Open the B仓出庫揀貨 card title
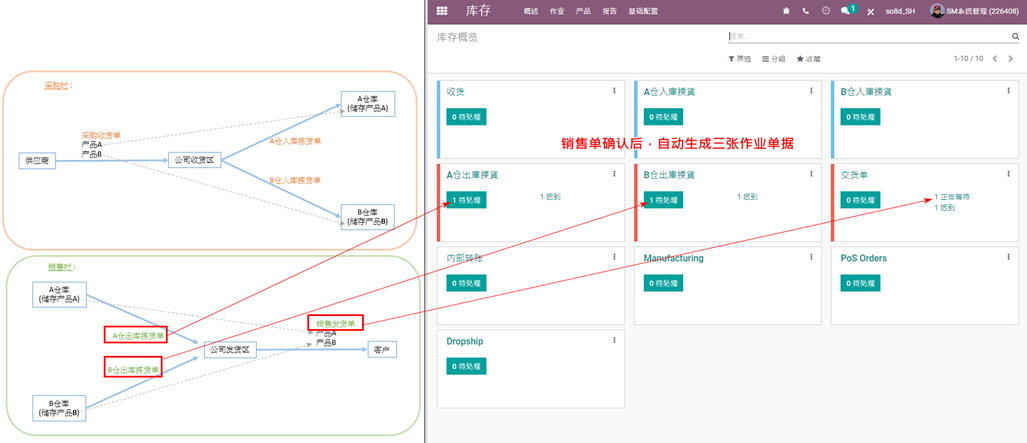Screen dimensions: 1027x443 pyautogui.click(x=669, y=175)
